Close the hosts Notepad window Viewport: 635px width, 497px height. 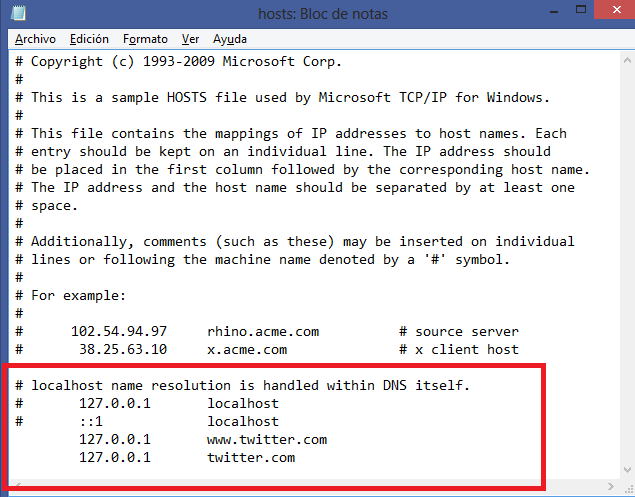tap(616, 9)
